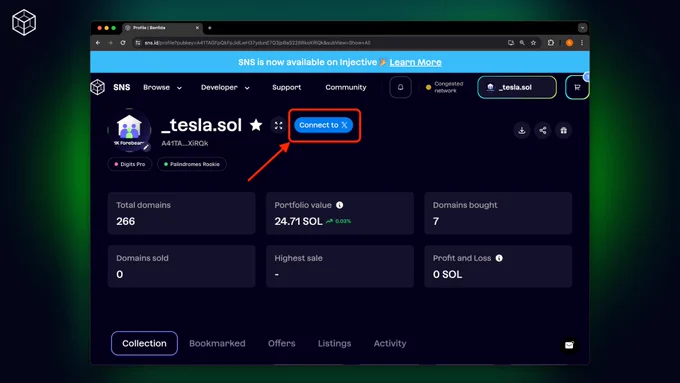Click the Congested network status indicator

click(x=445, y=87)
